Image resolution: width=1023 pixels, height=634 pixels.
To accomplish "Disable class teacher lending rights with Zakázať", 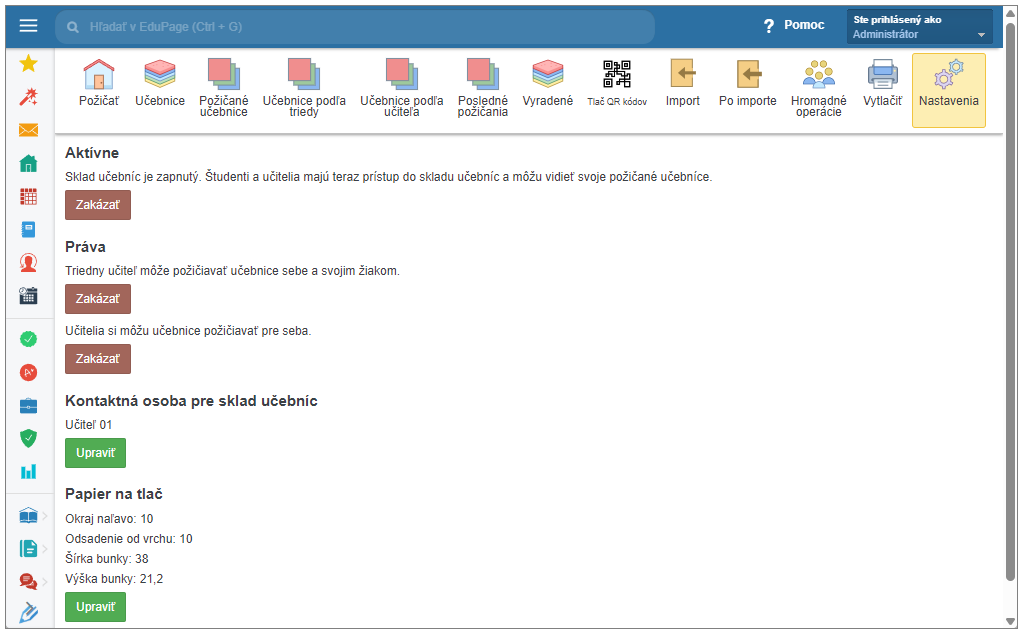I will tap(97, 299).
